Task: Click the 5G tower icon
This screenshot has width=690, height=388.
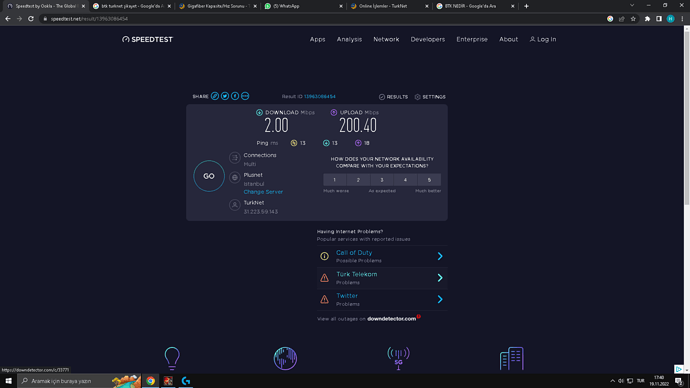Action: [398, 358]
